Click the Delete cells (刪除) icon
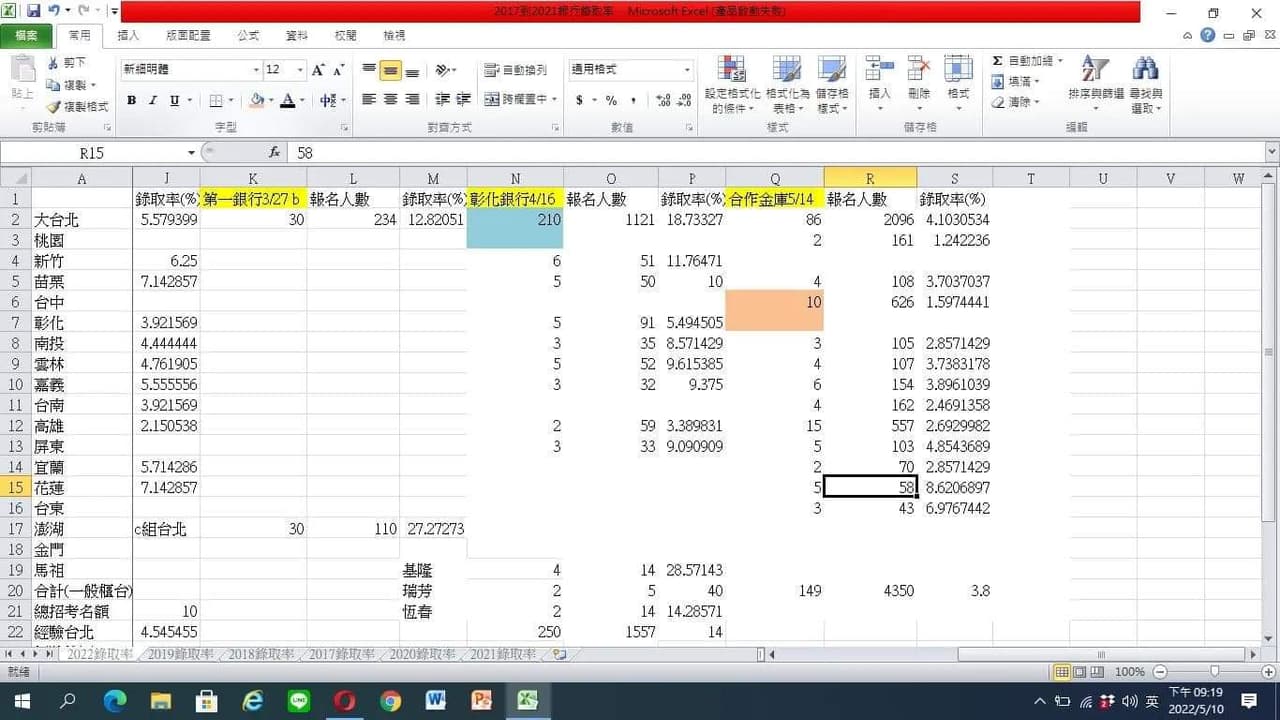The width and height of the screenshot is (1280, 720). tap(919, 69)
